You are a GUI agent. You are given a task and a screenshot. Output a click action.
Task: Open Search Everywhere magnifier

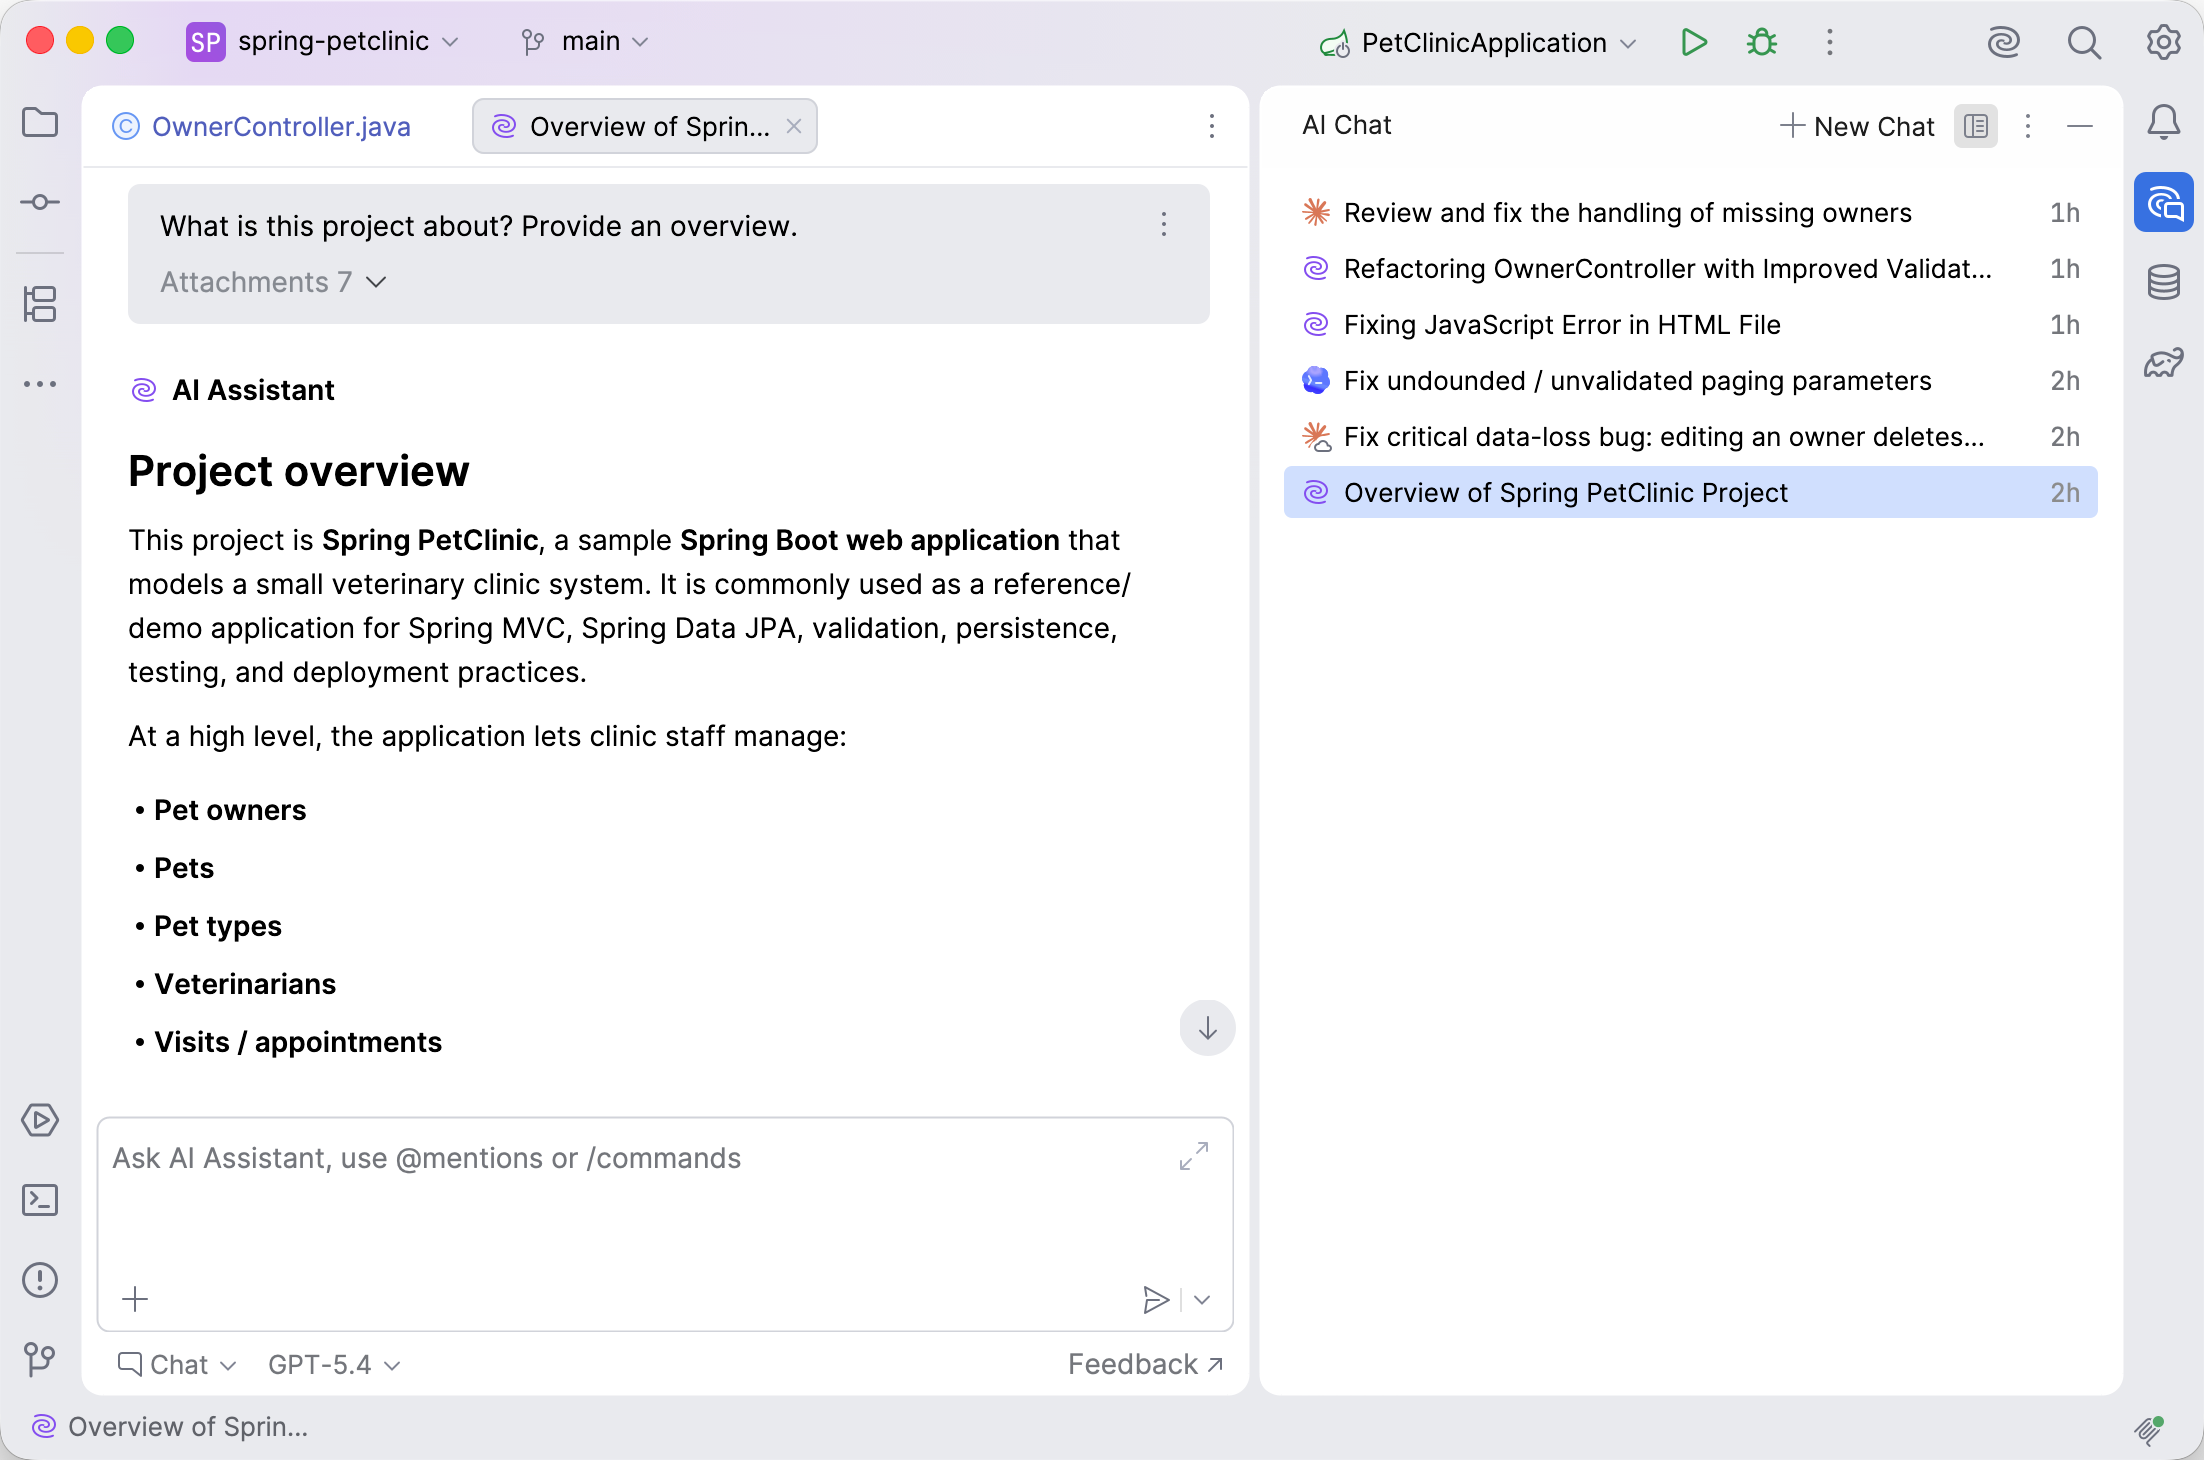pyautogui.click(x=2084, y=42)
